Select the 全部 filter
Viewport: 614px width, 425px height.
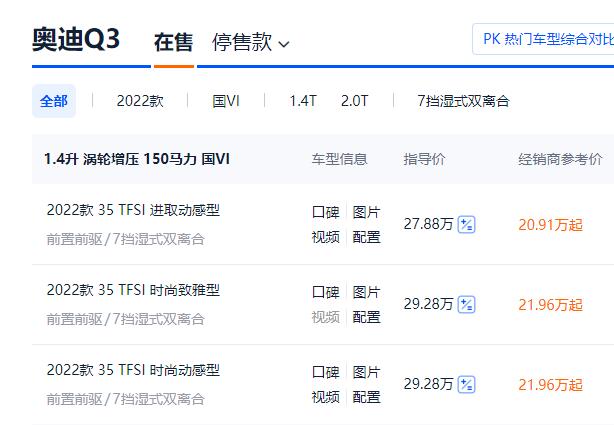[54, 101]
